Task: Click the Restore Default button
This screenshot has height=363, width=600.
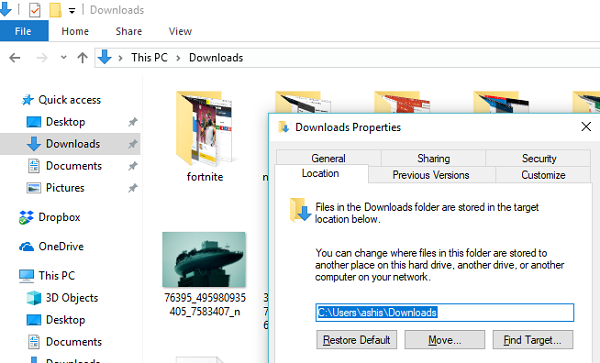Action: (356, 340)
